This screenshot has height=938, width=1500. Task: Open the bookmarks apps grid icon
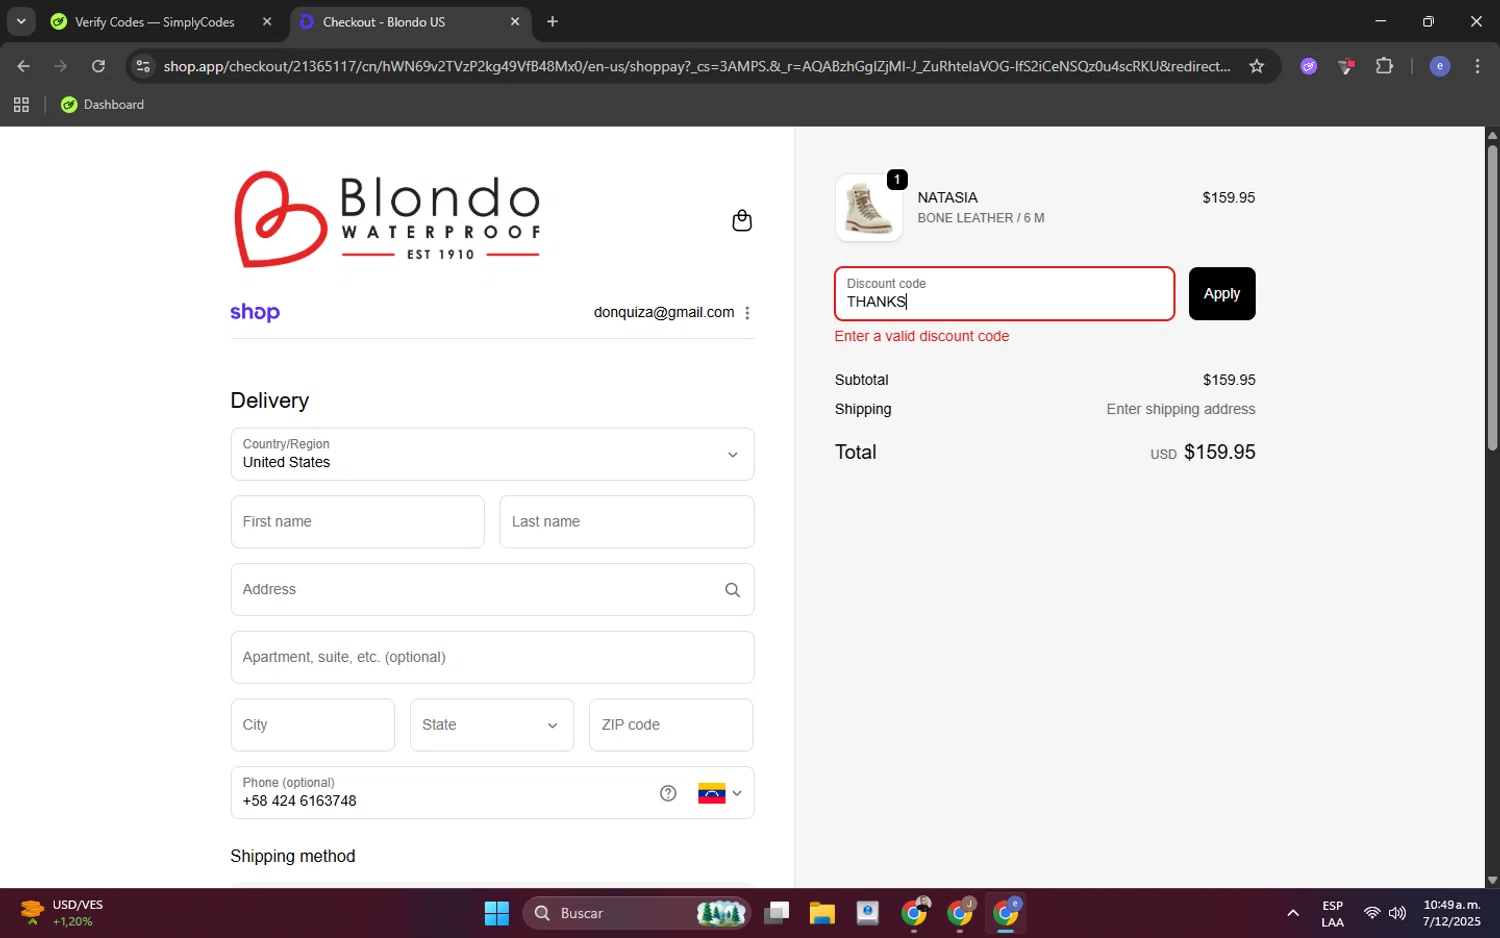[21, 105]
